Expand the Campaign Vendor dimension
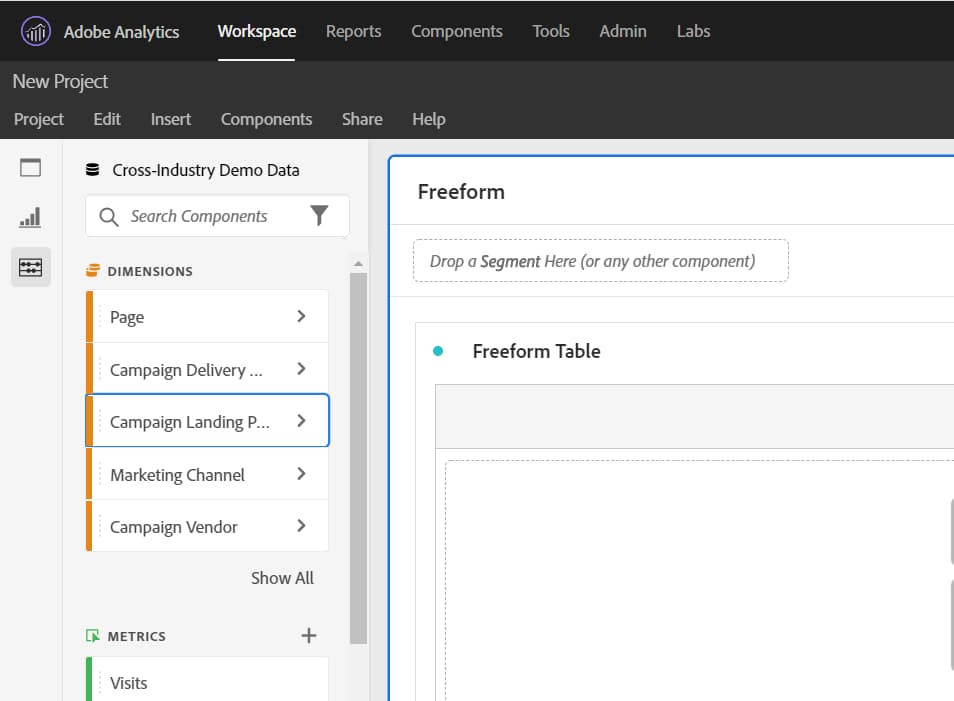Screen dimensions: 954x701 tap(300, 525)
